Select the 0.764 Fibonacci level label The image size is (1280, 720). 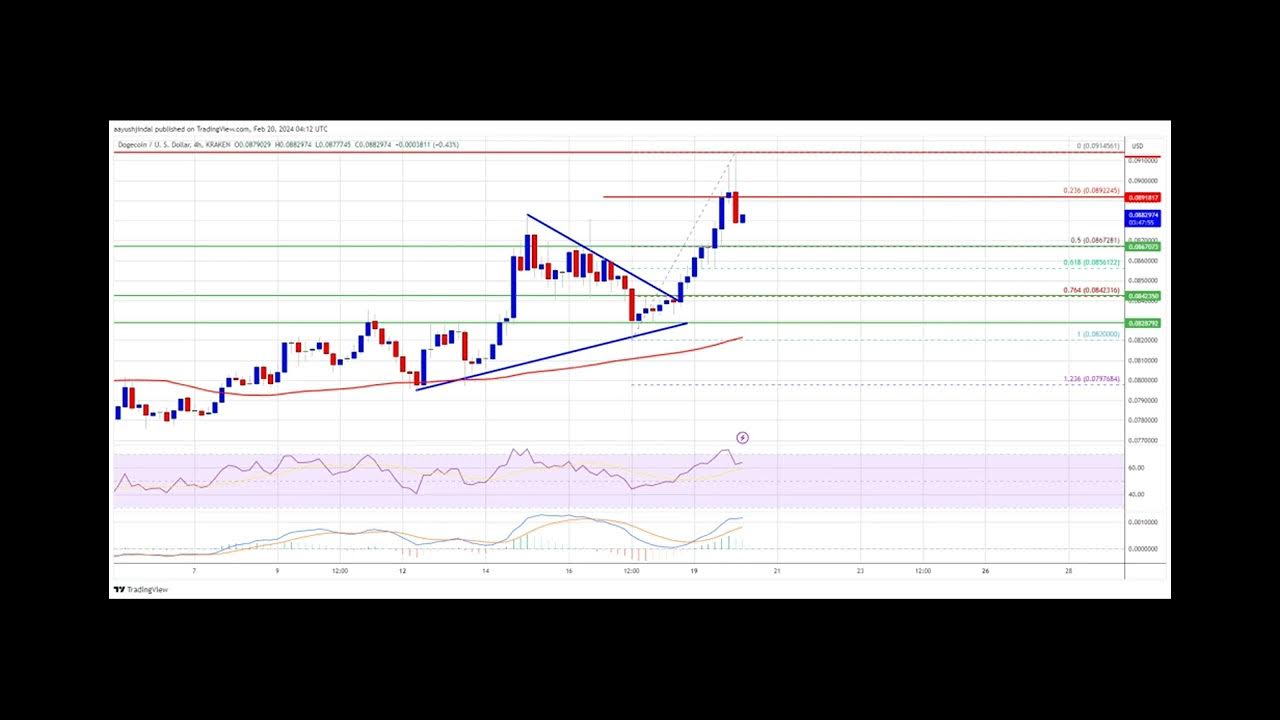[x=1091, y=290]
